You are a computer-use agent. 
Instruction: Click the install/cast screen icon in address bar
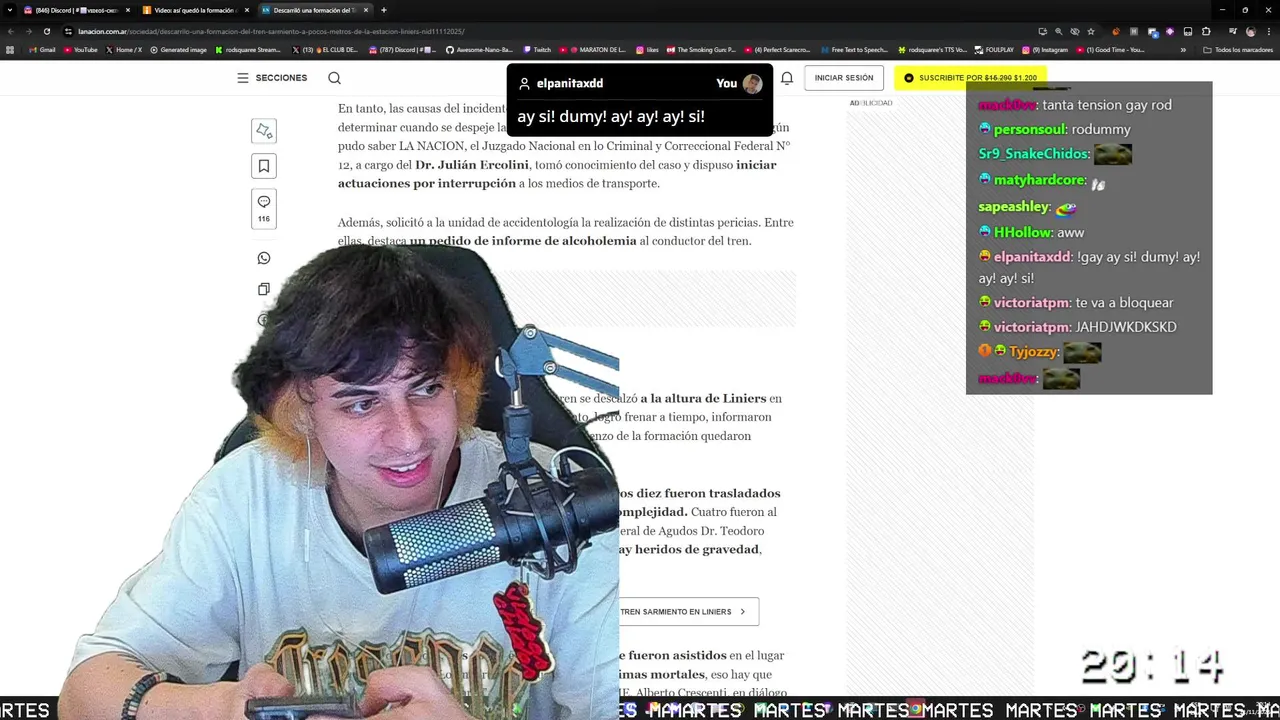point(1042,31)
